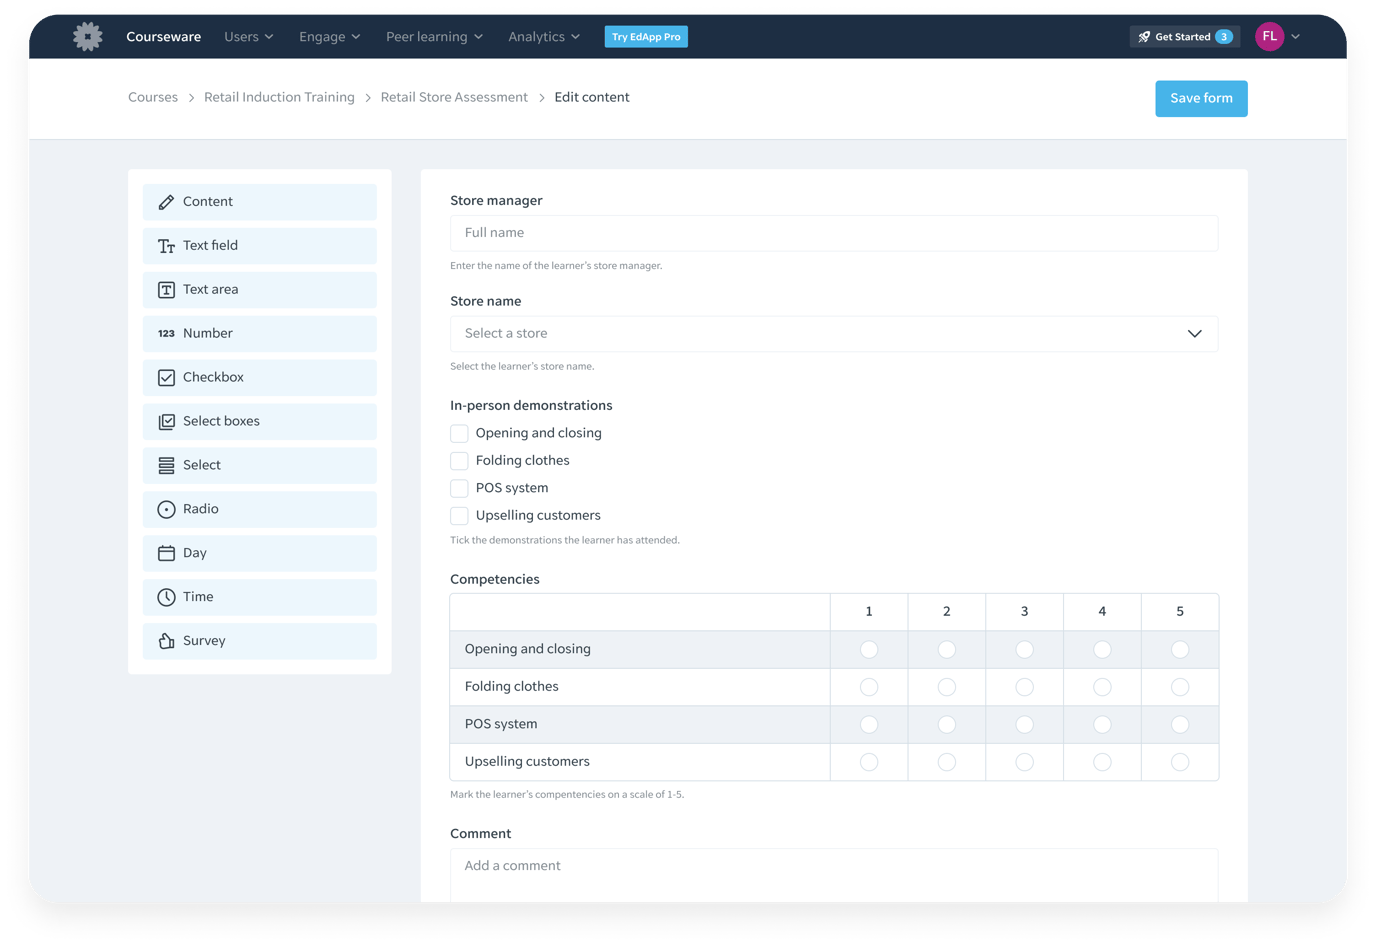Select the Day calendar icon
Image resolution: width=1376 pixels, height=946 pixels.
(x=166, y=553)
